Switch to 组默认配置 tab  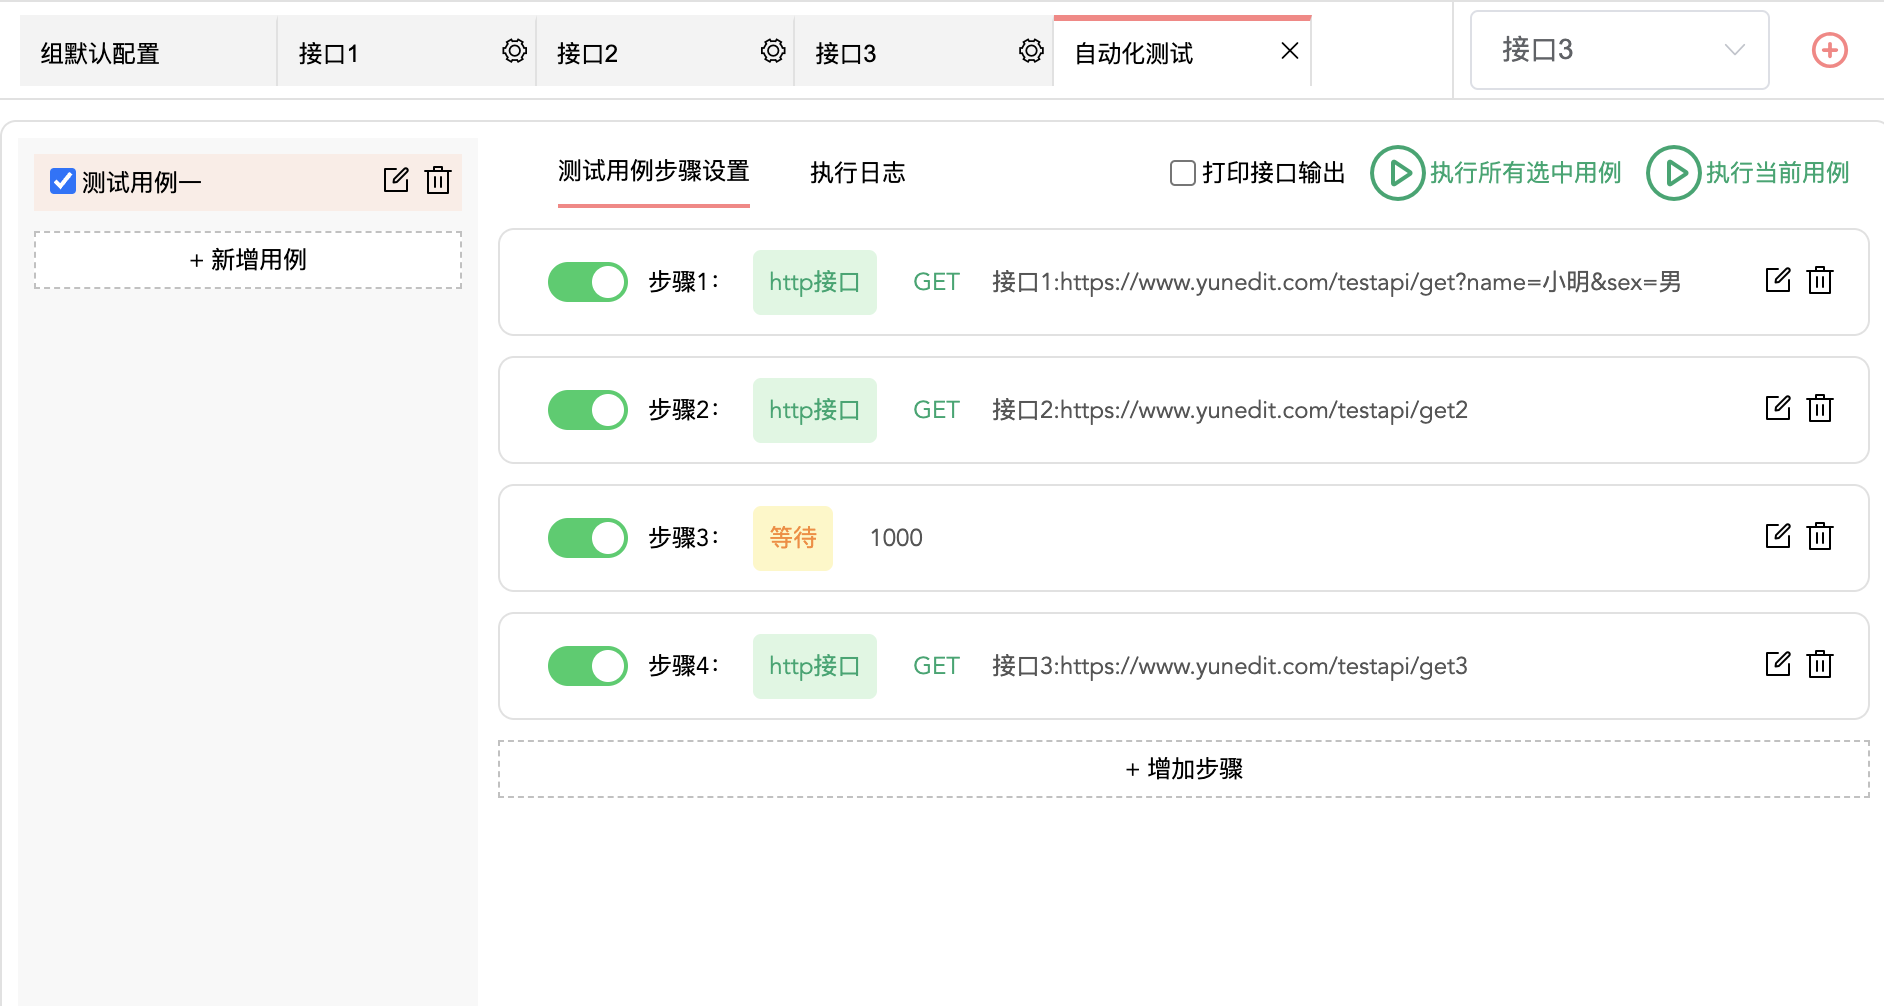point(148,53)
